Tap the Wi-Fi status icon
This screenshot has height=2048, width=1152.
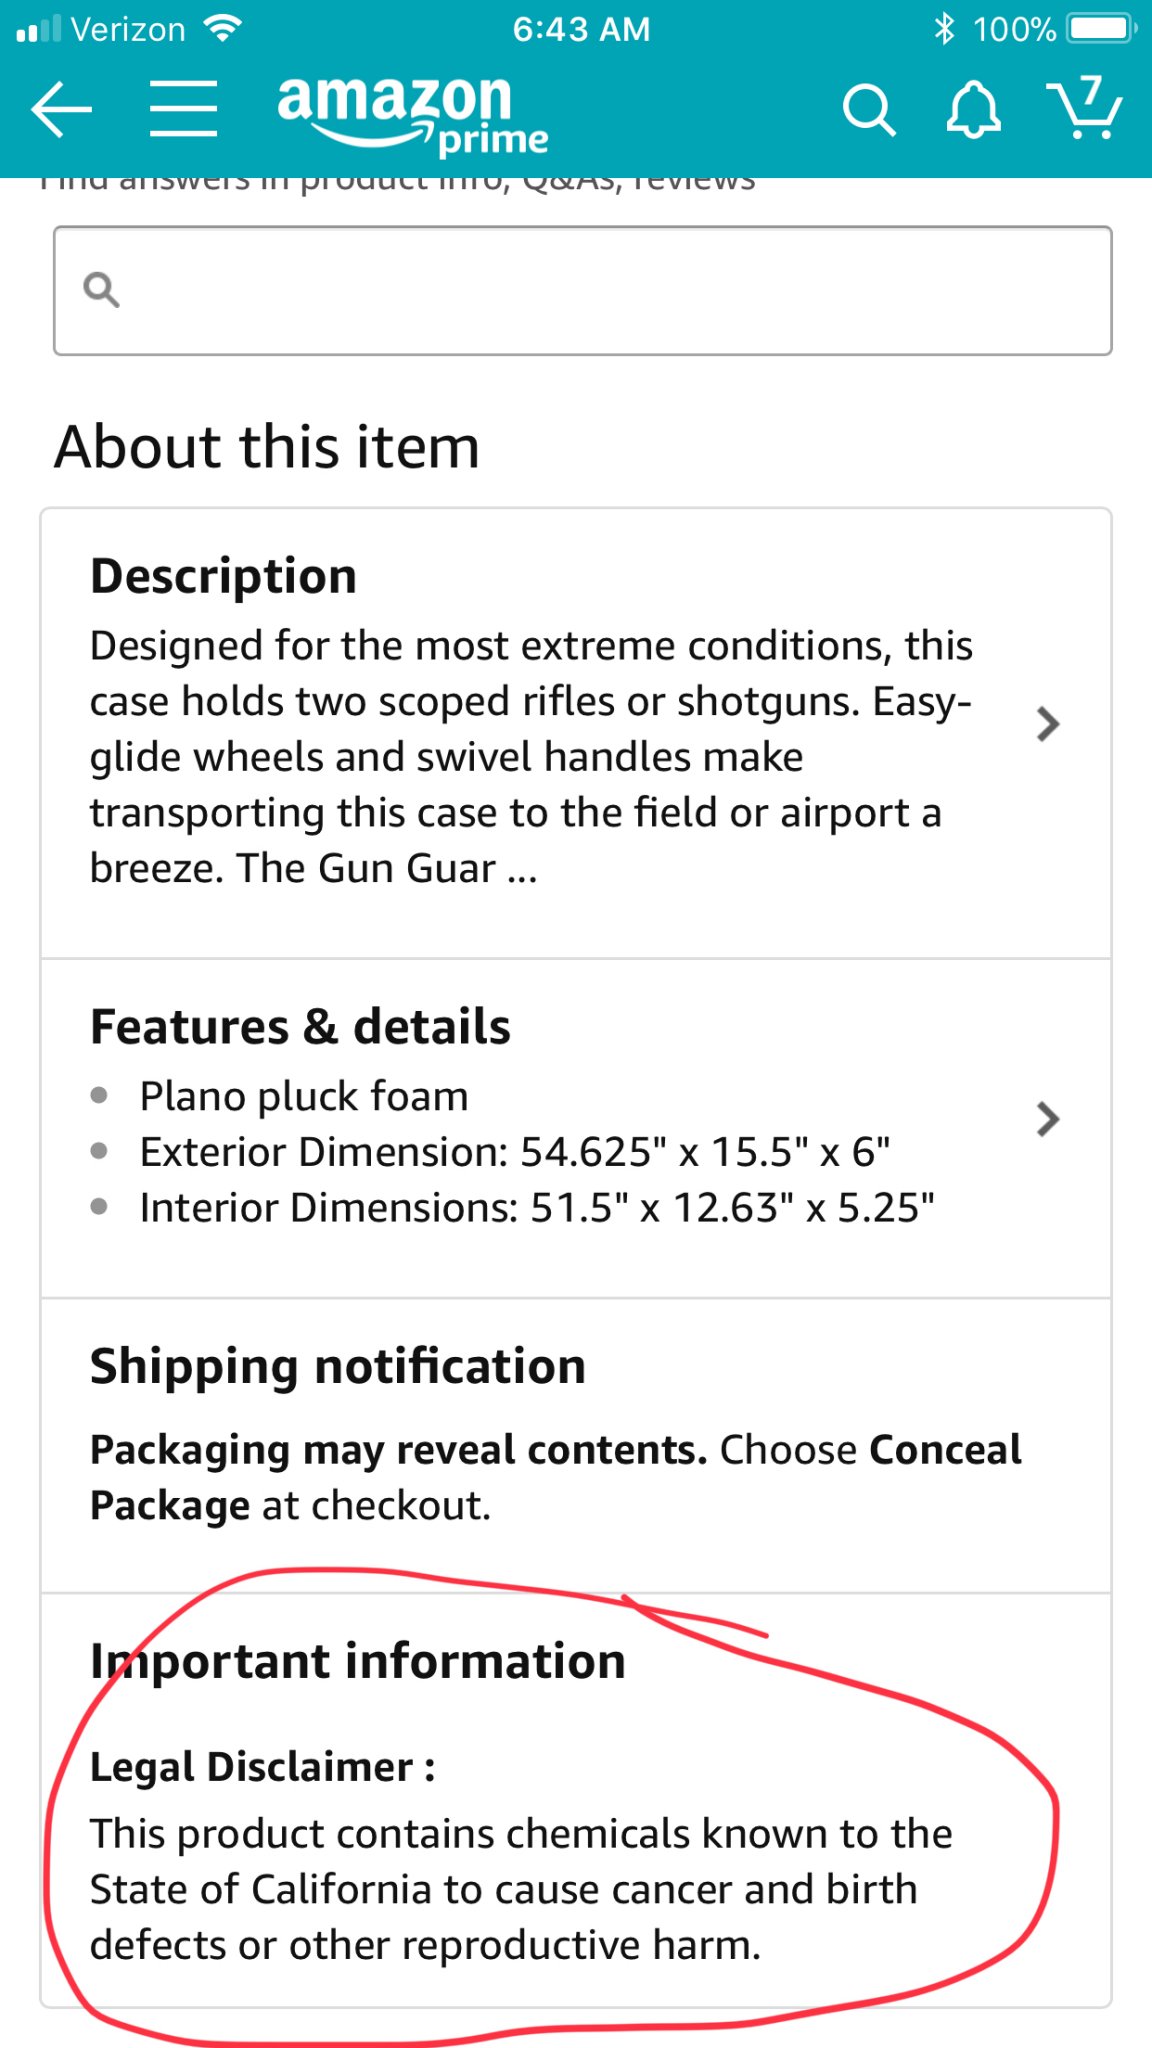[x=222, y=28]
